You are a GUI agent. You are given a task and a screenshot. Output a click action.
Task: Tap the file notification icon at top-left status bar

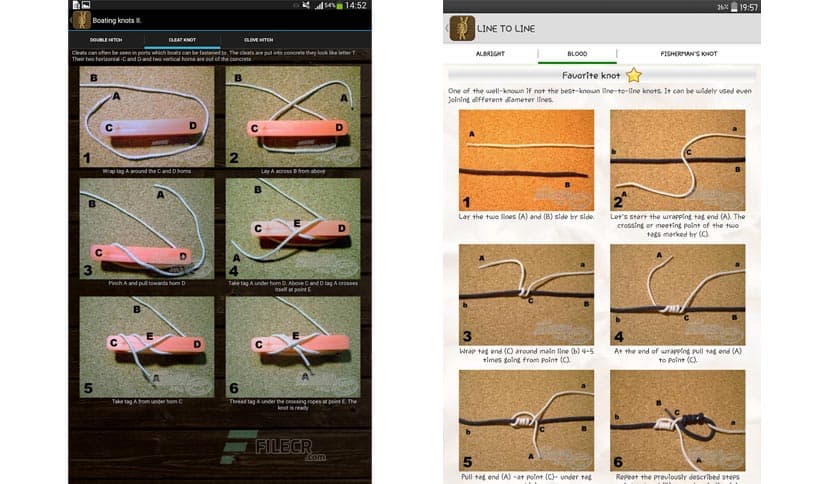click(x=76, y=5)
